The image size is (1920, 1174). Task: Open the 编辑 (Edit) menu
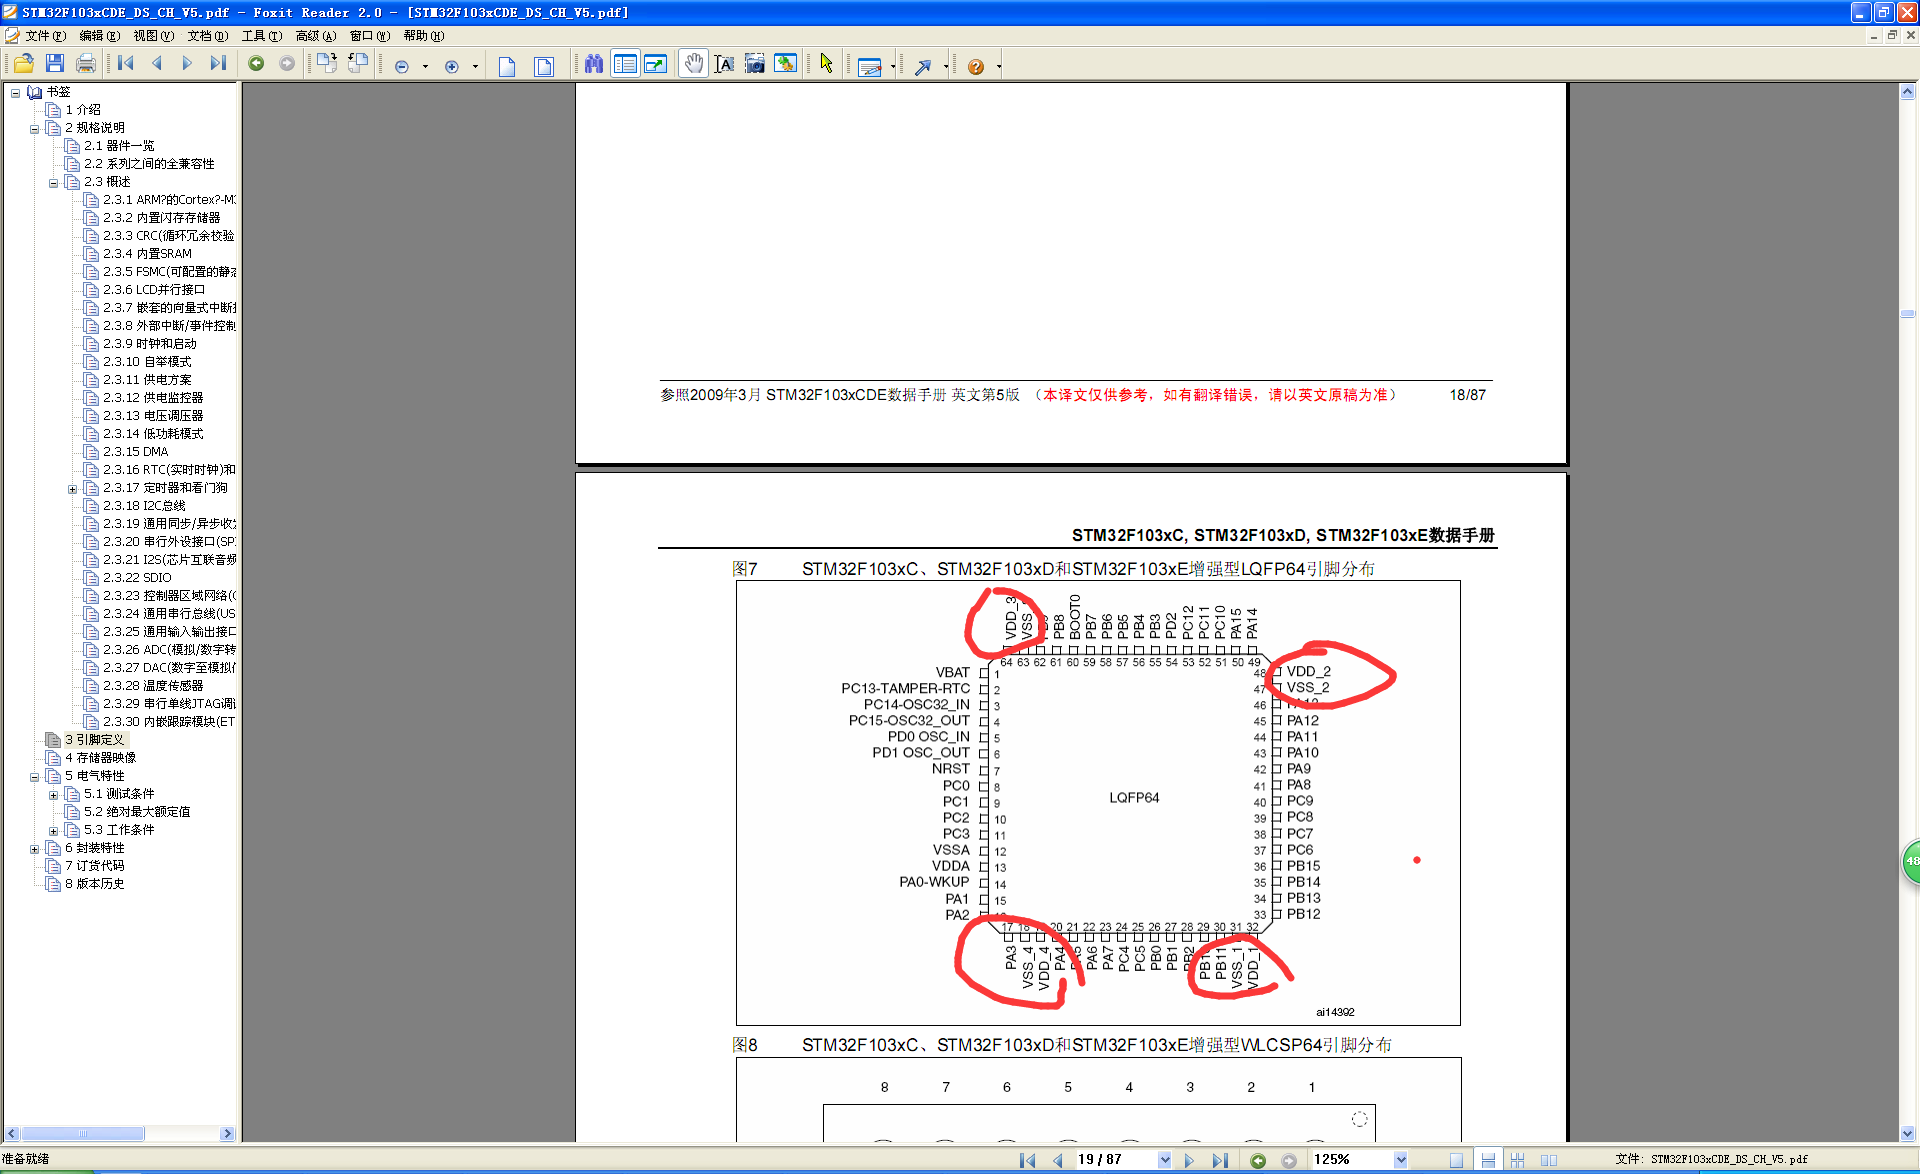pyautogui.click(x=100, y=35)
